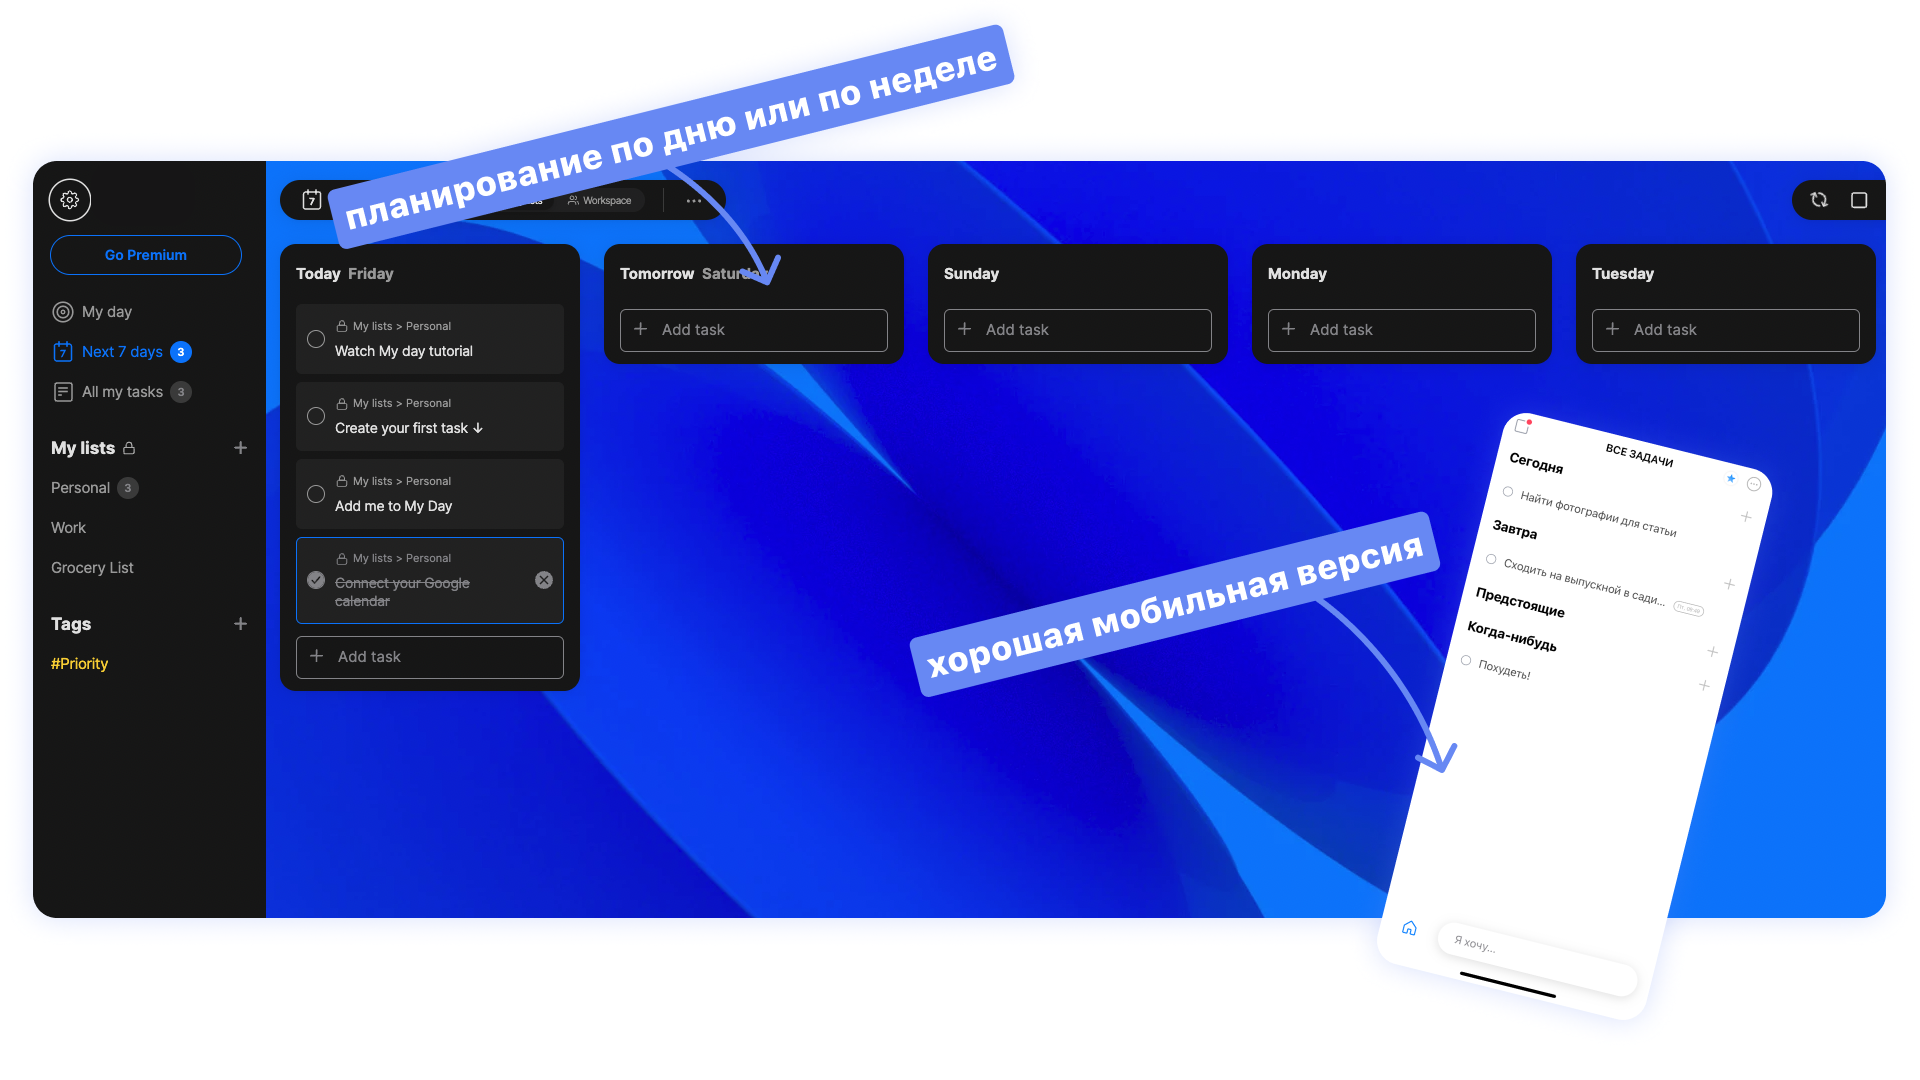Expand the All my tasks section
The width and height of the screenshot is (1920, 1080).
click(121, 390)
